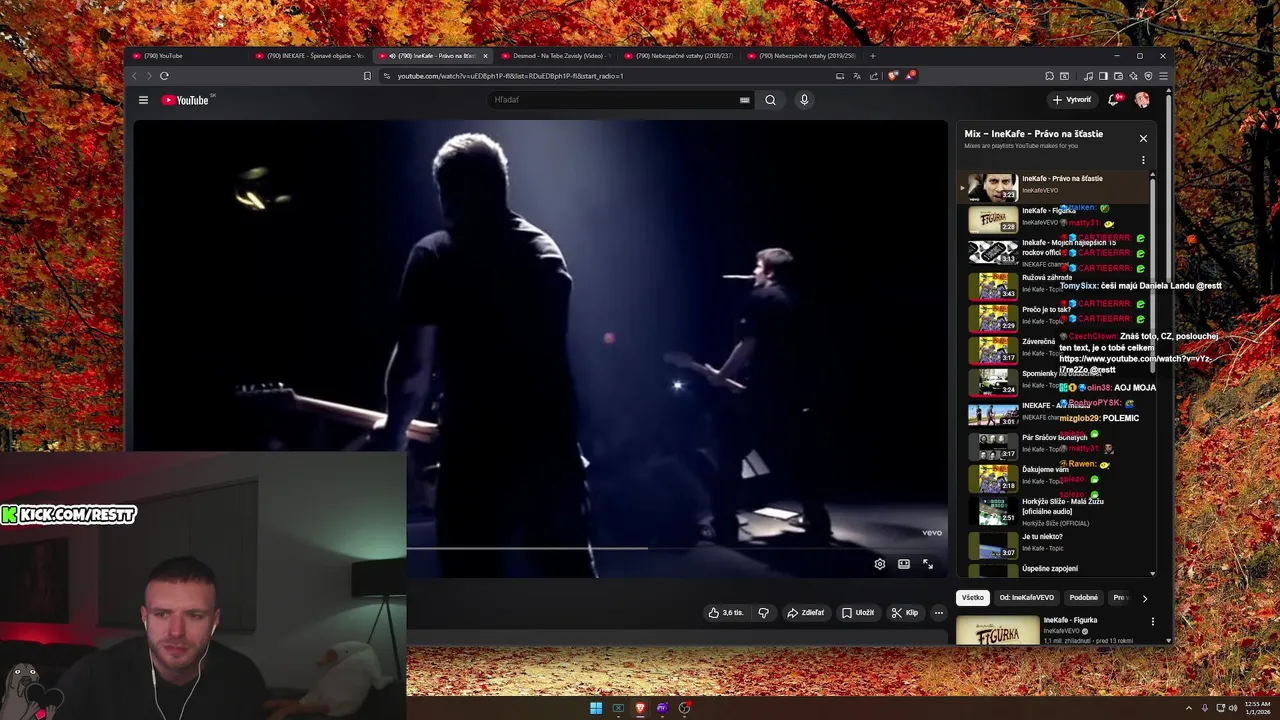Open video player settings gear
The width and height of the screenshot is (1280, 720).
click(879, 564)
